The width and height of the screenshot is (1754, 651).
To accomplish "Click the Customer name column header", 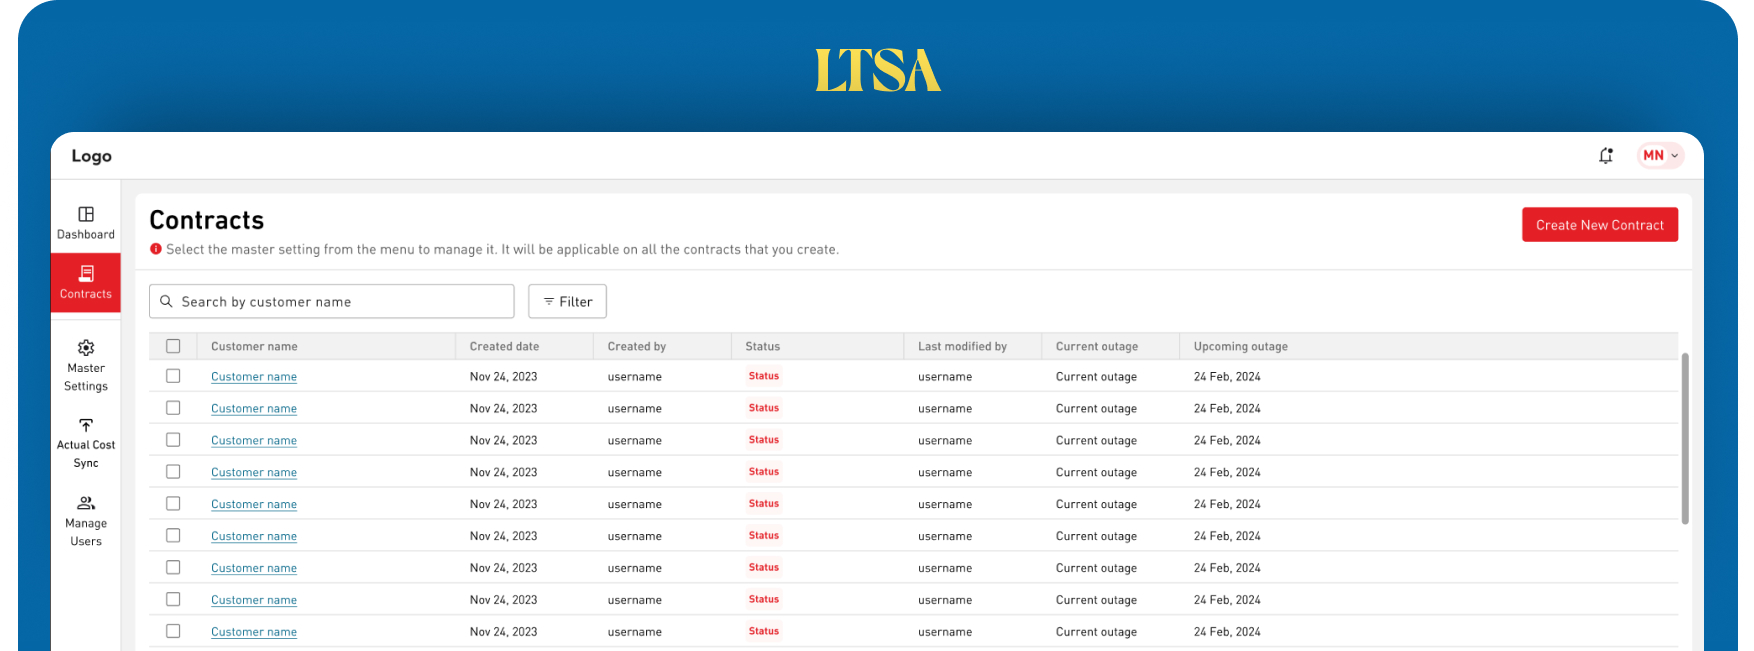I will coord(254,346).
